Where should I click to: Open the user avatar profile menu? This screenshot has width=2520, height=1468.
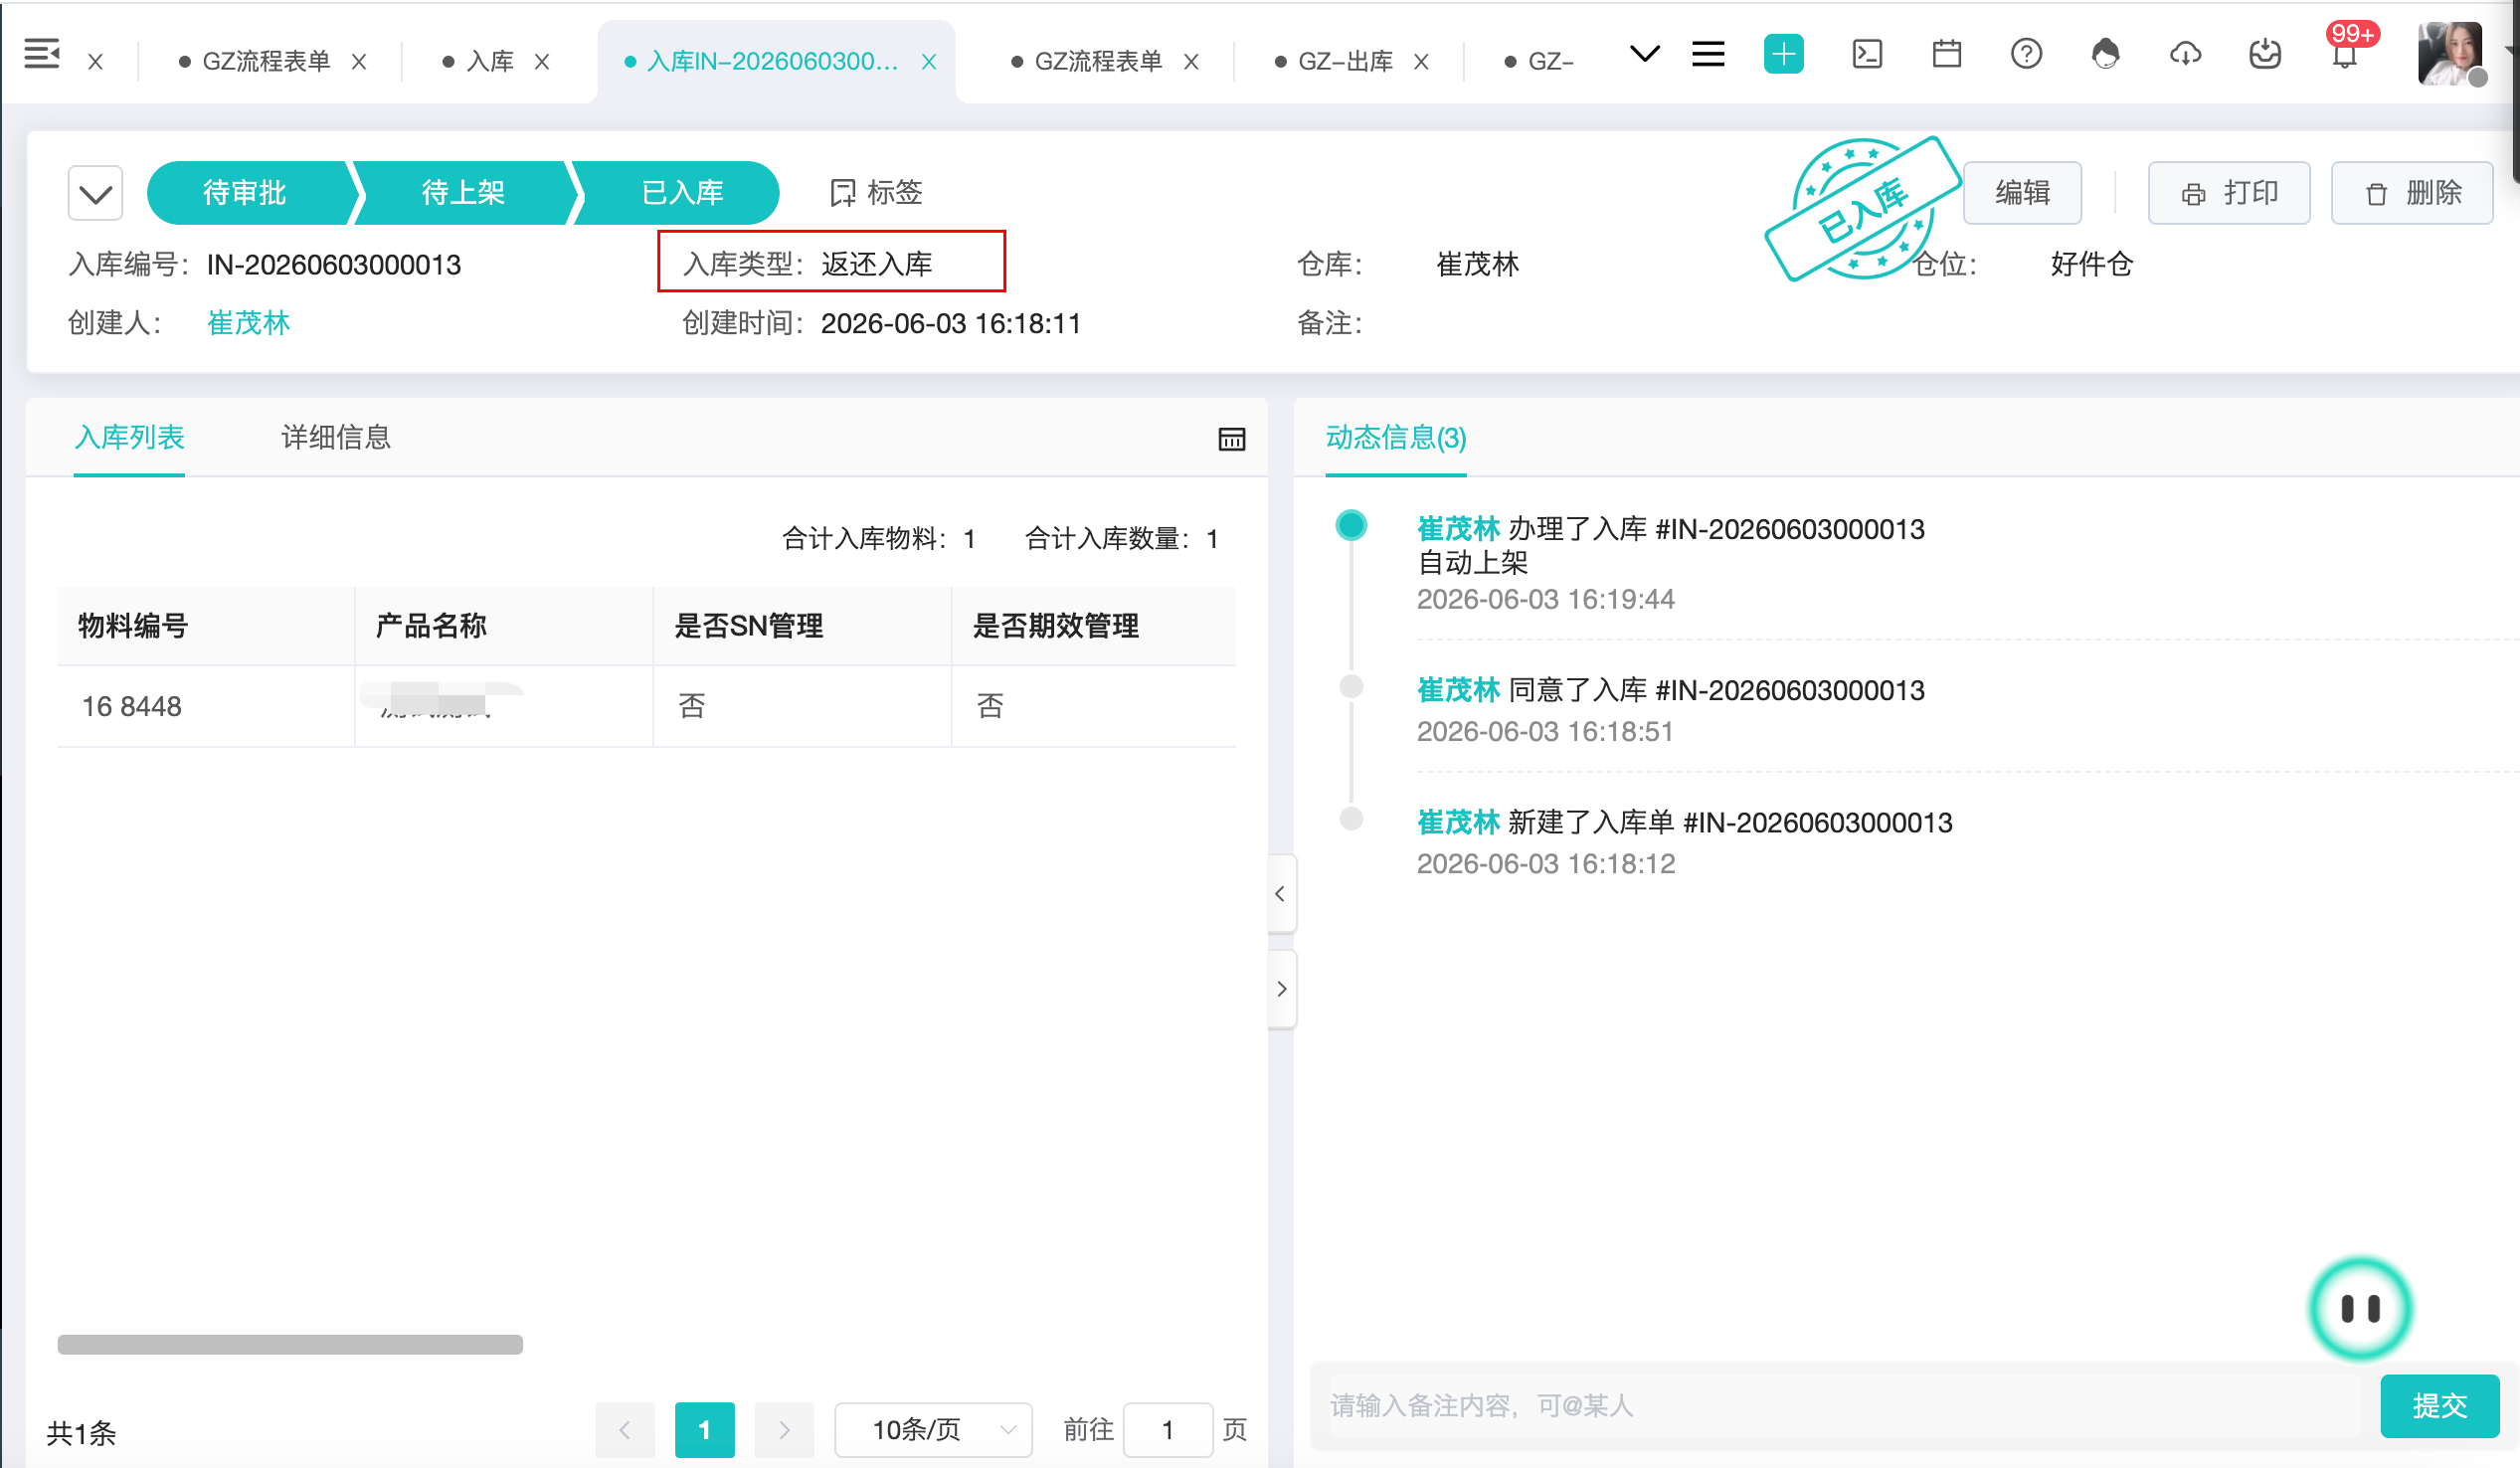(x=2450, y=54)
